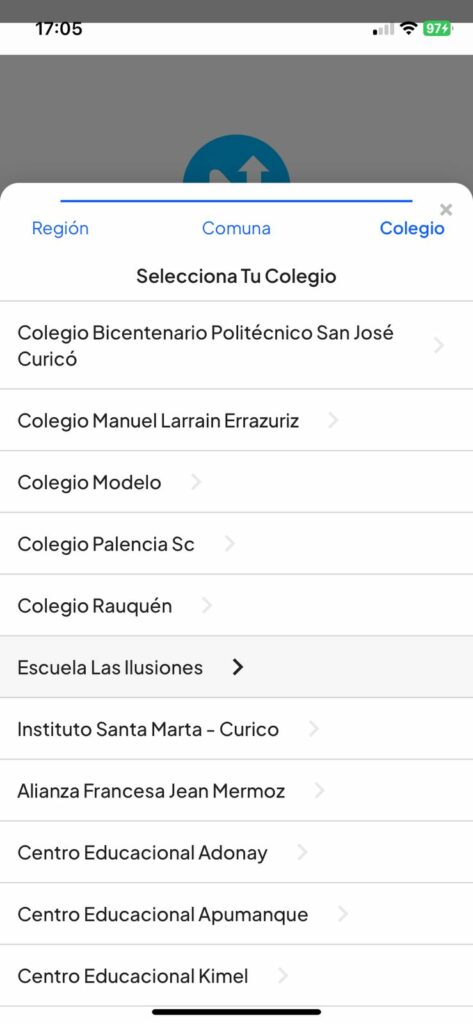473x1024 pixels.
Task: Select the Colegio tab
Action: 412,228
